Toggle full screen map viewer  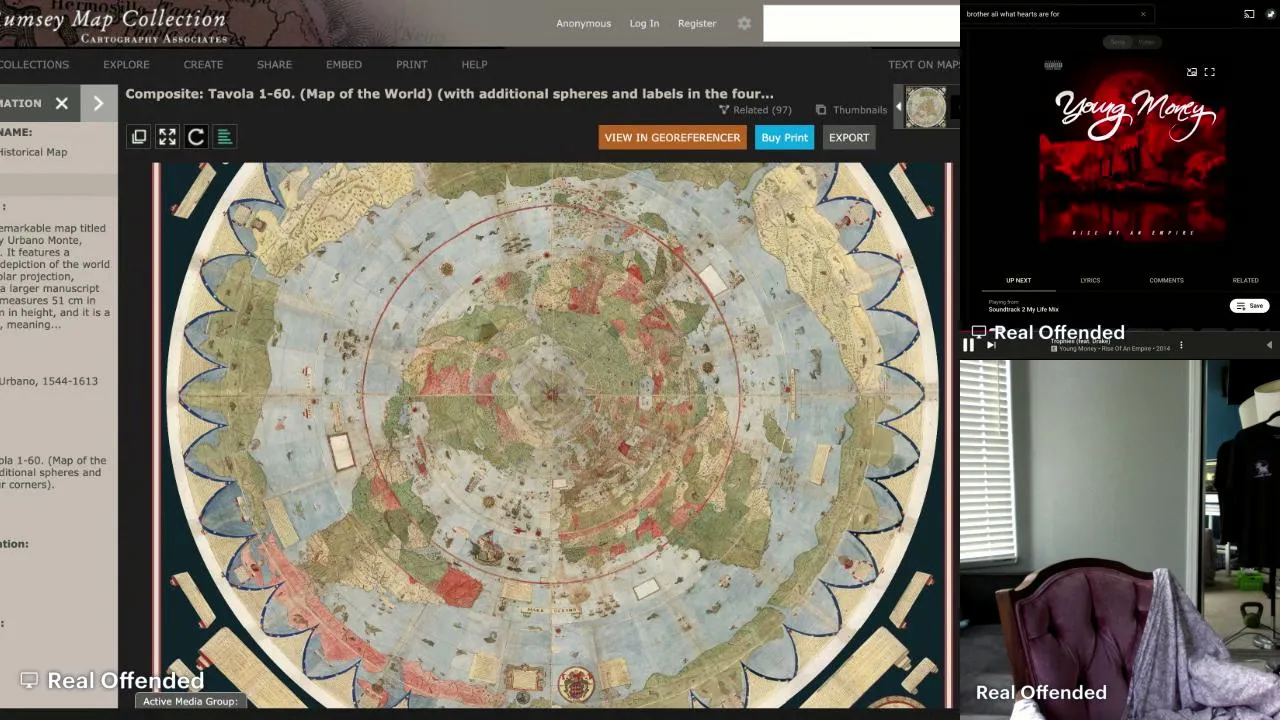tap(167, 137)
